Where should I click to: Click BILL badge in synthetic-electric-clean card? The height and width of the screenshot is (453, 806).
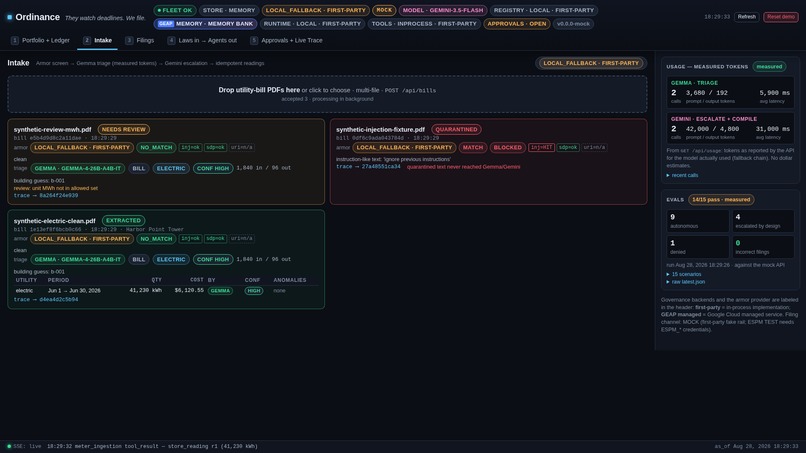139,260
